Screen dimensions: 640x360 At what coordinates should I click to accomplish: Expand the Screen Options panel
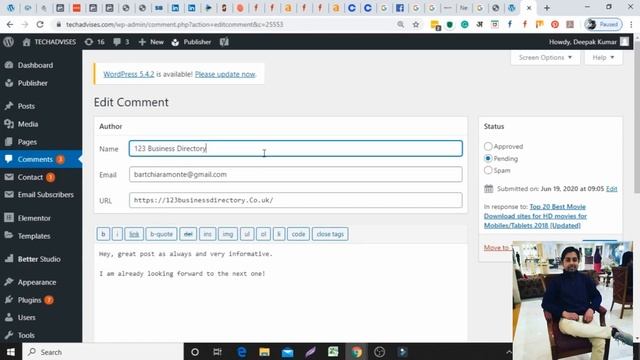click(545, 58)
